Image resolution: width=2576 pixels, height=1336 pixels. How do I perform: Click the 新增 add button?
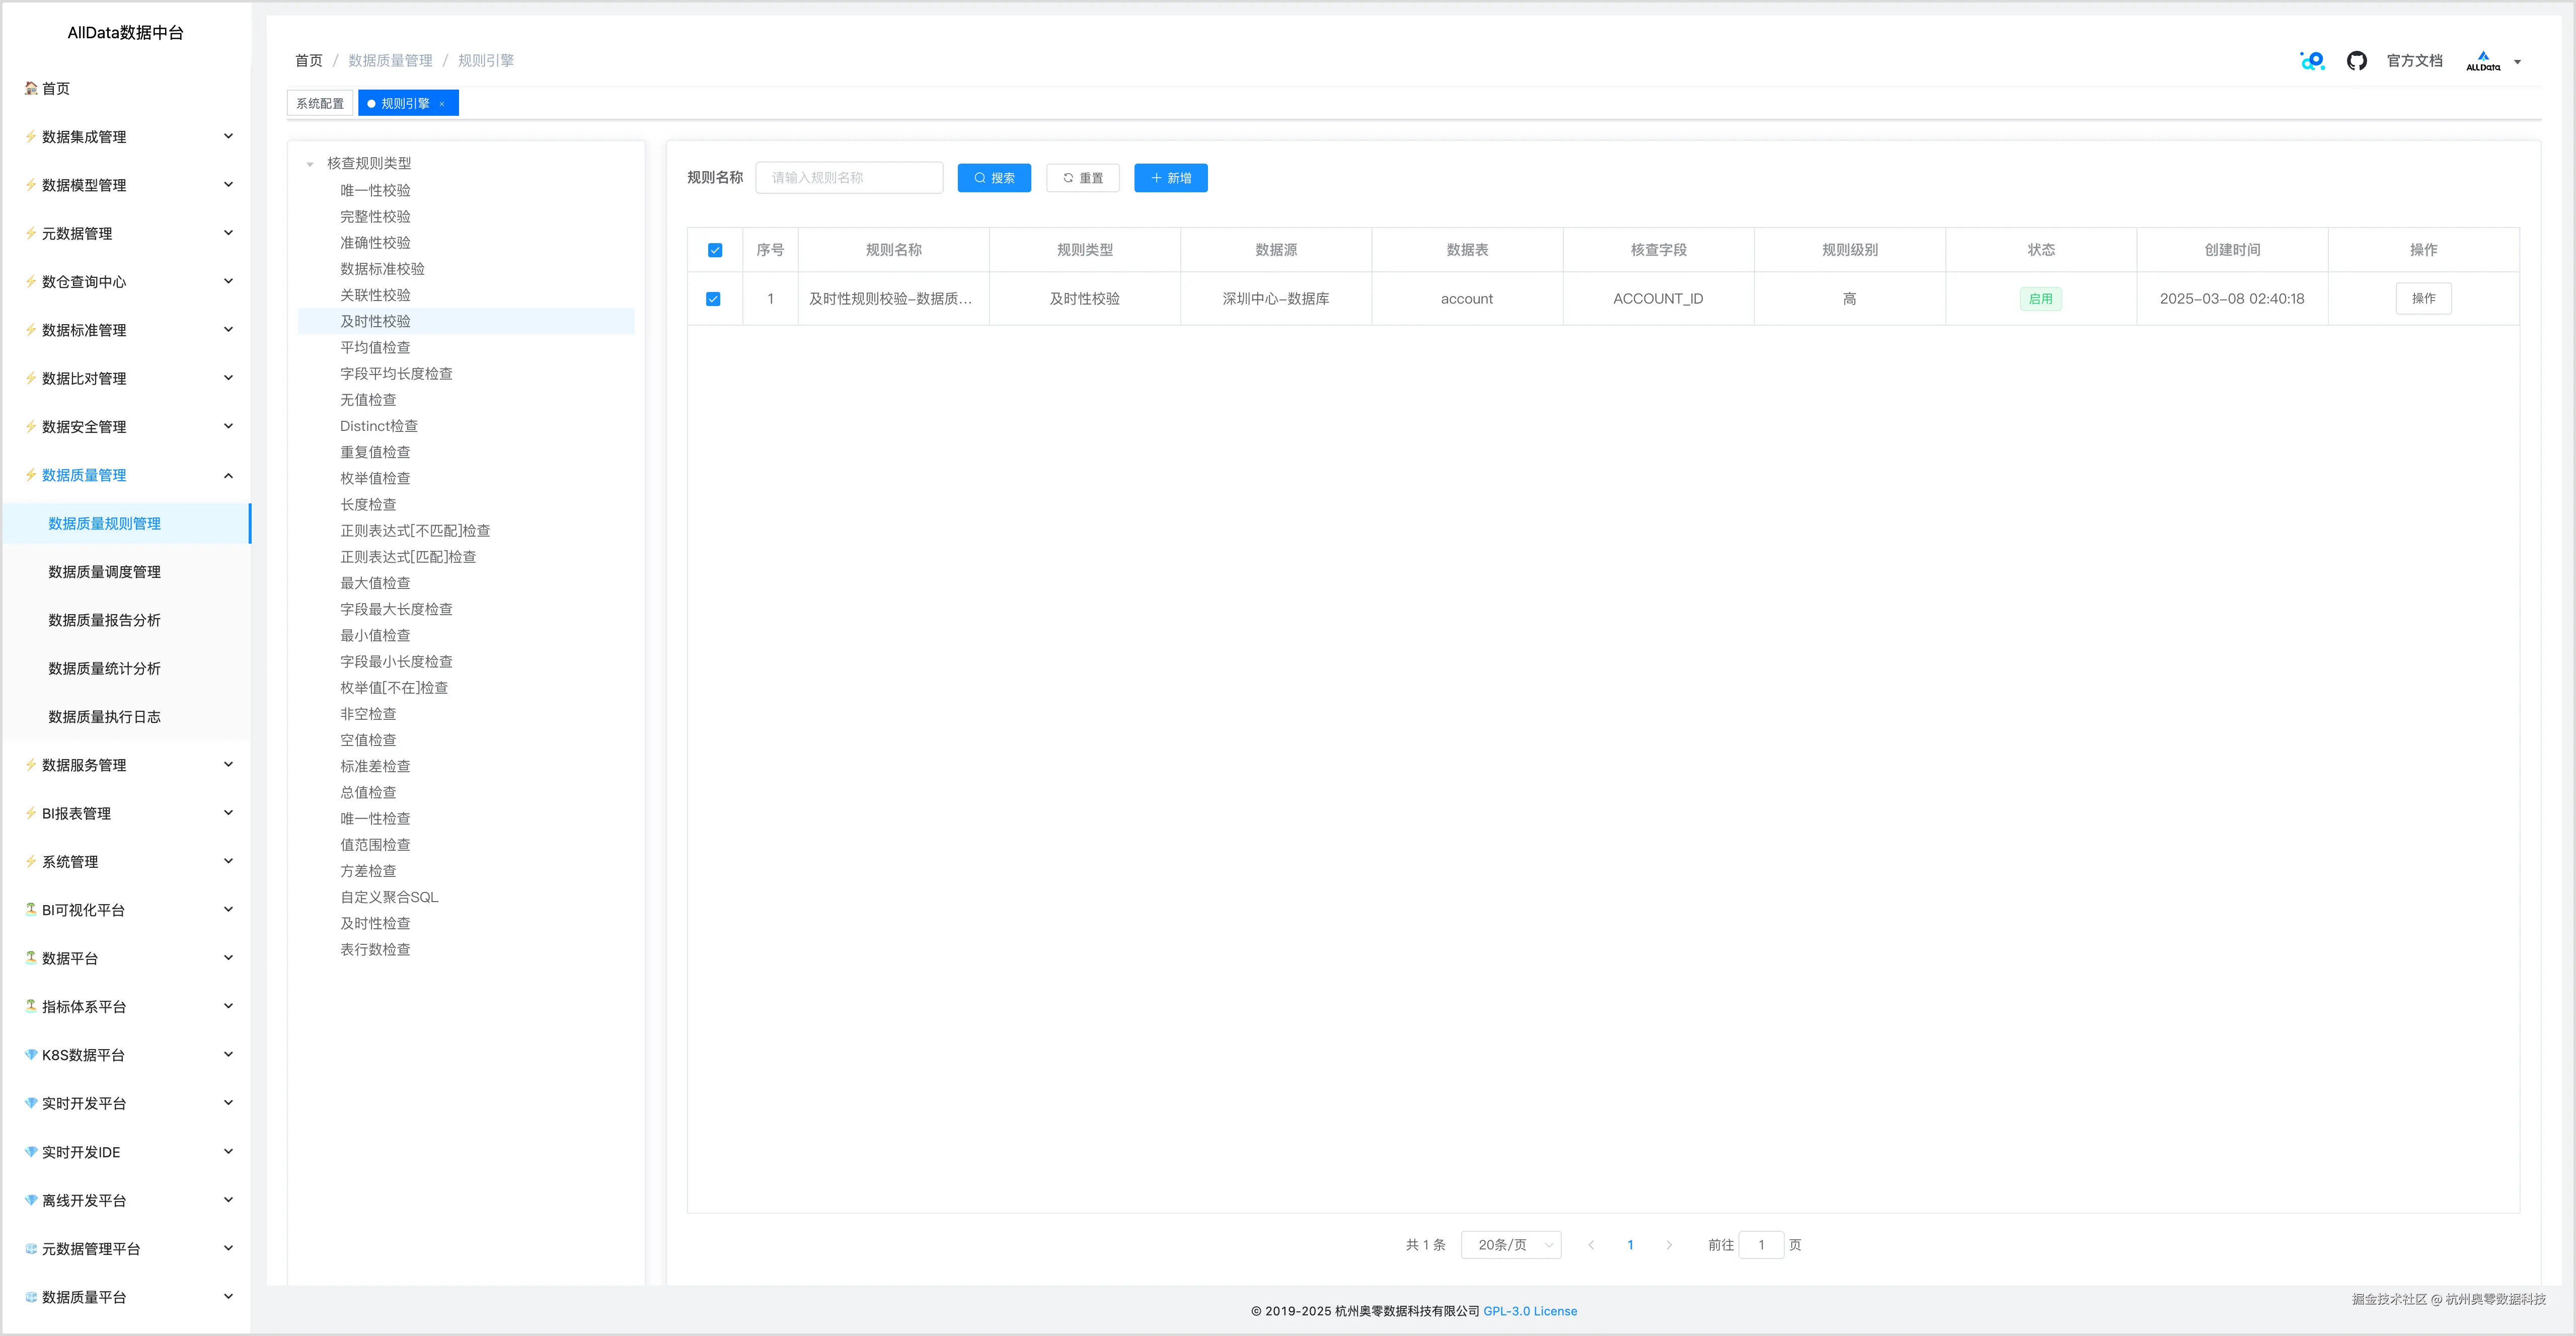1171,178
